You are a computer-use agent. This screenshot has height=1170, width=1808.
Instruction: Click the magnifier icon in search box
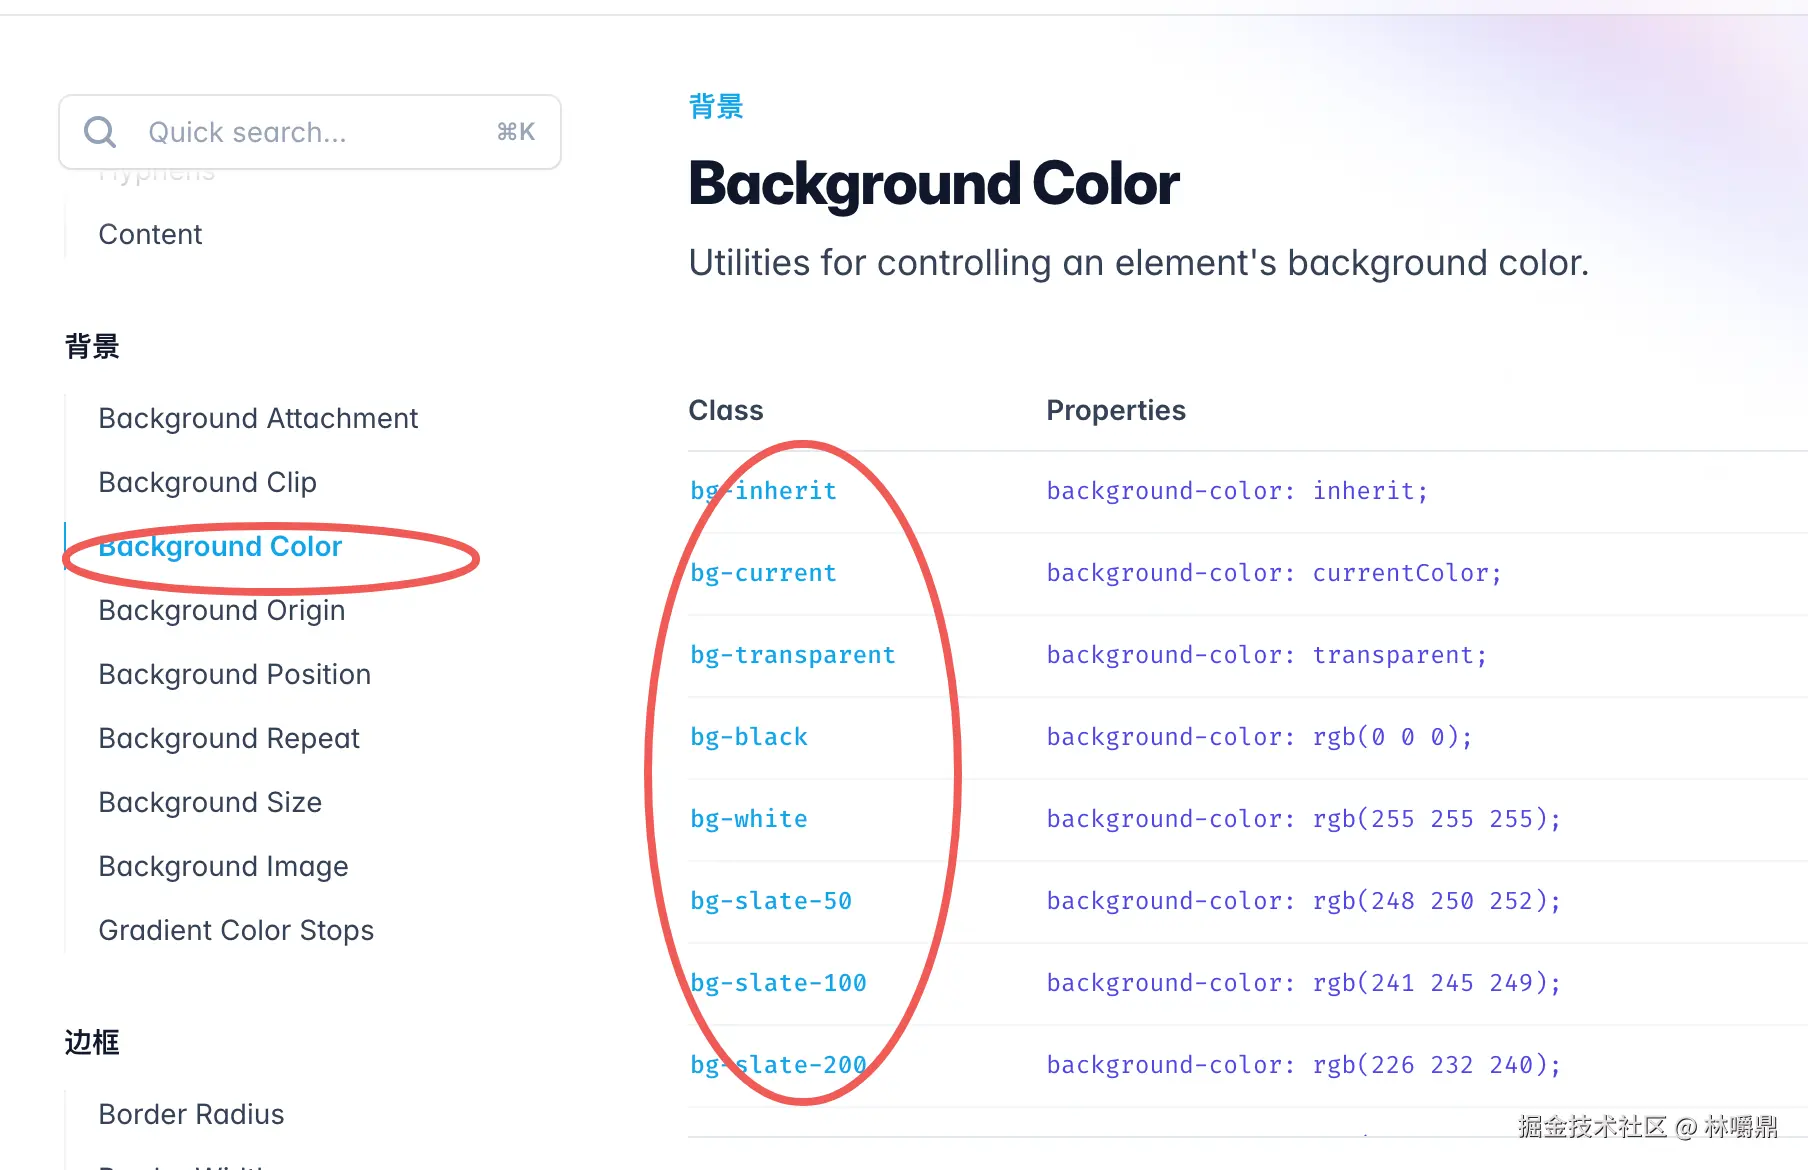click(100, 132)
